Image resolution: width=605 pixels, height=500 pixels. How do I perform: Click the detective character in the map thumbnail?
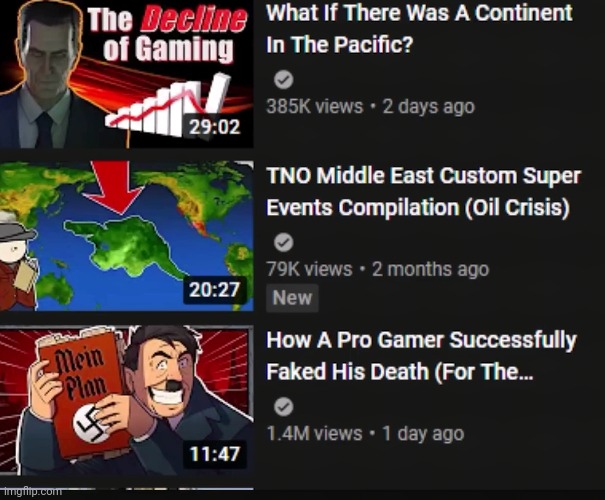pyautogui.click(x=17, y=261)
